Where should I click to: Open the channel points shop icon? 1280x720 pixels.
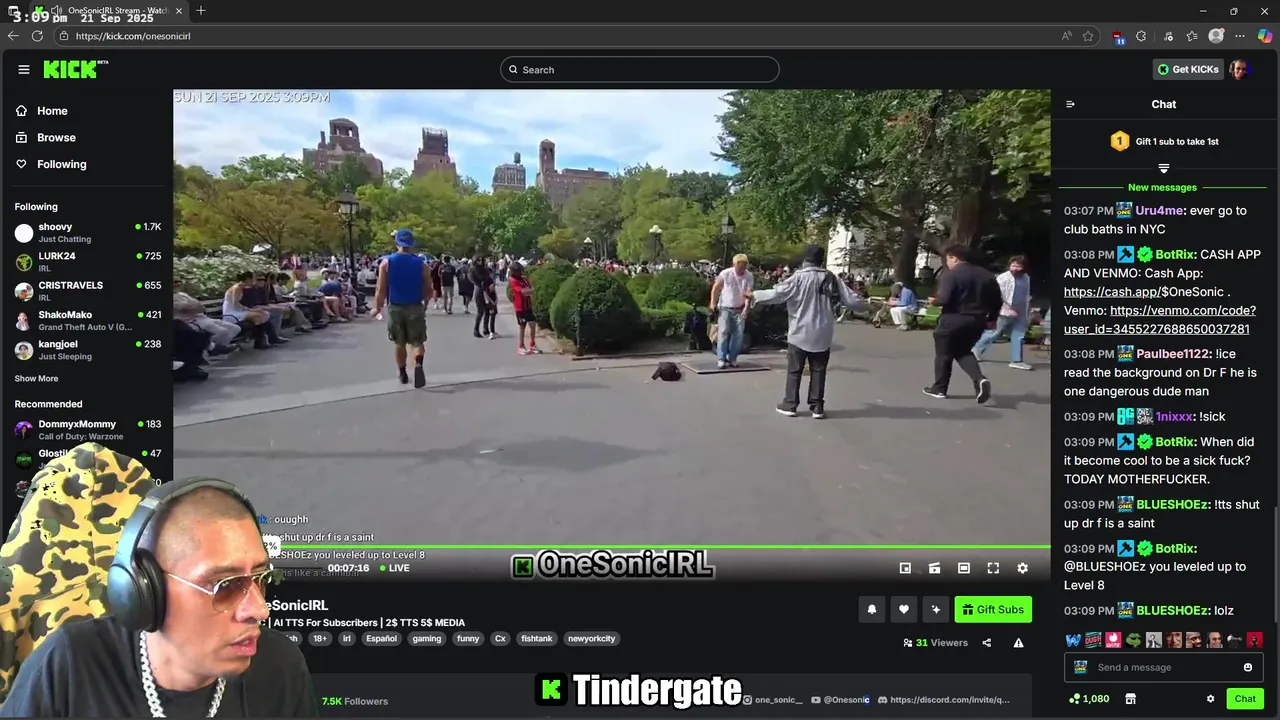coord(1130,699)
